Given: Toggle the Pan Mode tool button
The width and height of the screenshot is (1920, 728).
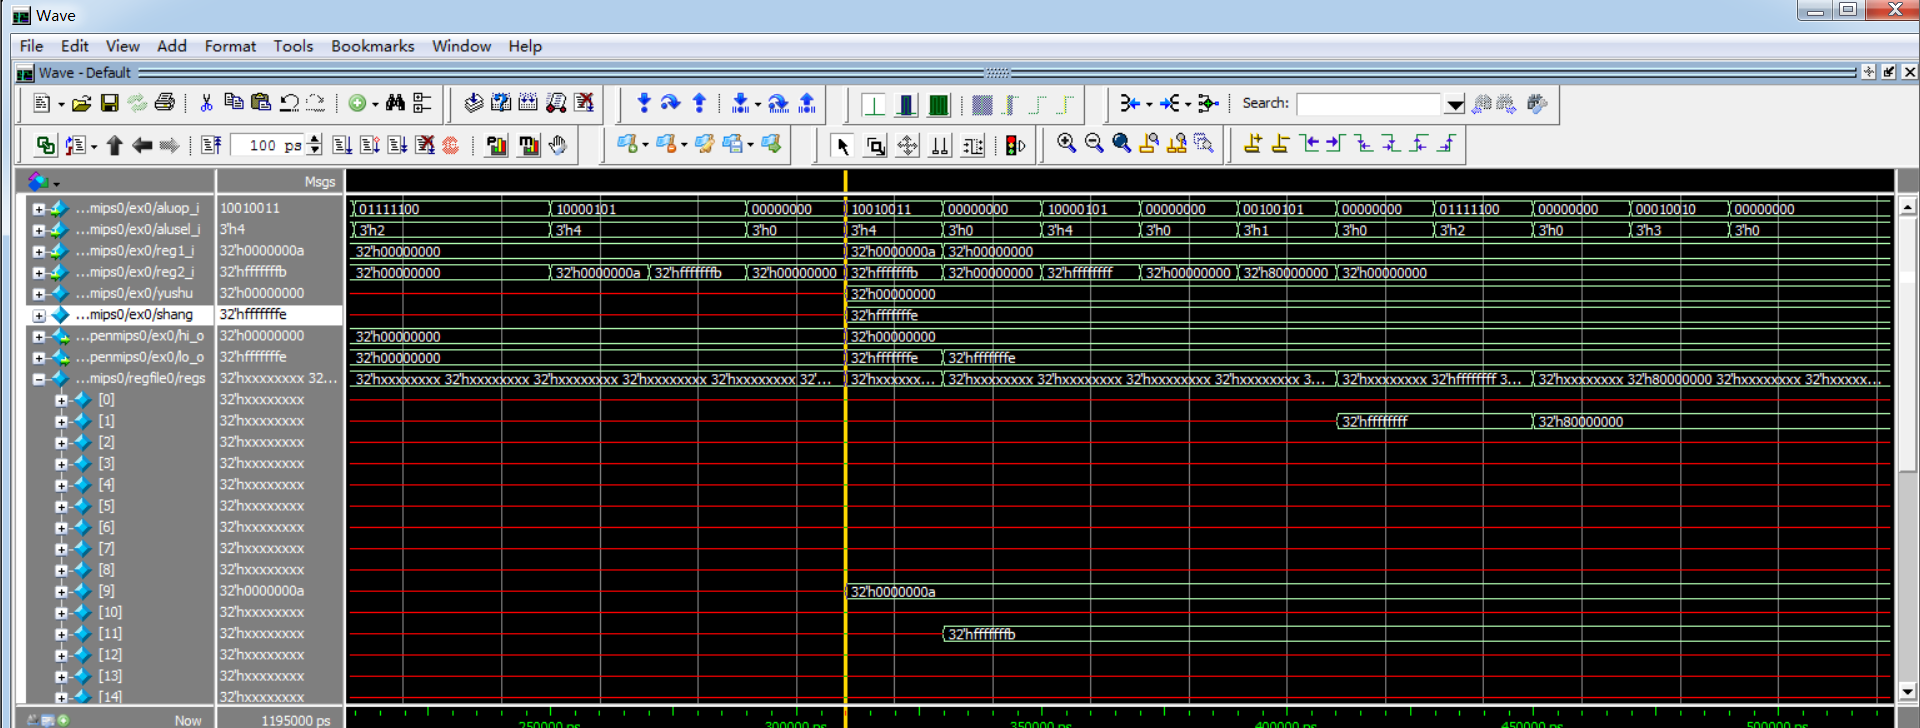Looking at the screenshot, I should [907, 146].
